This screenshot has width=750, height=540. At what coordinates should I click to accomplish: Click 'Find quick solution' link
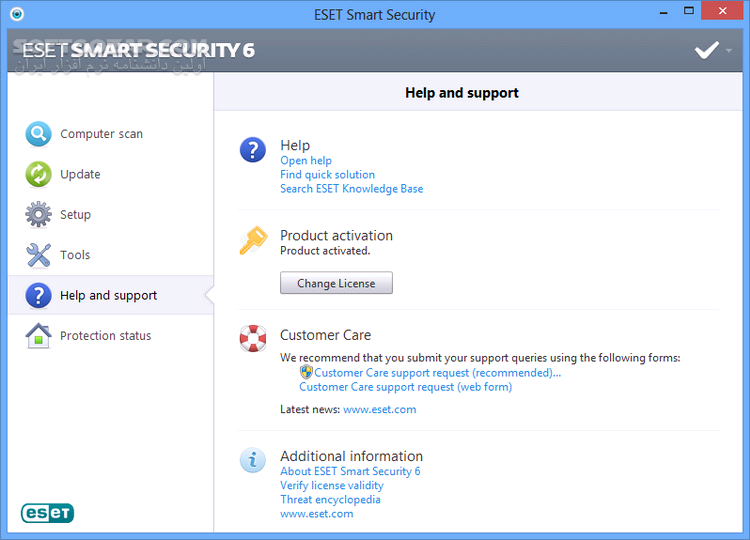[328, 175]
